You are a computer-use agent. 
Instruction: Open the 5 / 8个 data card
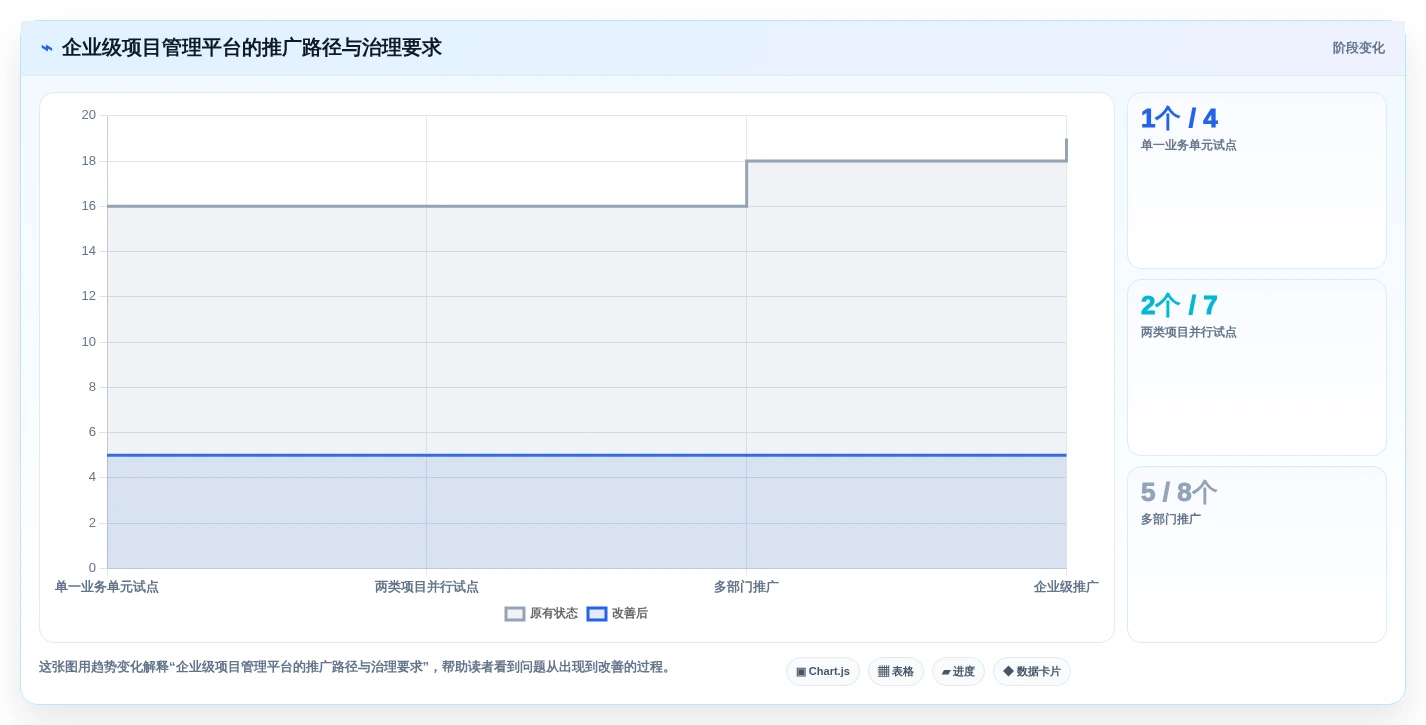tap(1257, 555)
